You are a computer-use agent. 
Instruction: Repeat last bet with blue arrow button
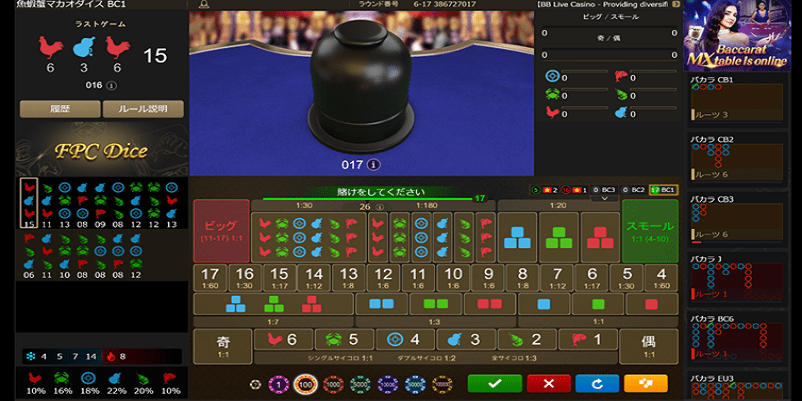coord(597,384)
